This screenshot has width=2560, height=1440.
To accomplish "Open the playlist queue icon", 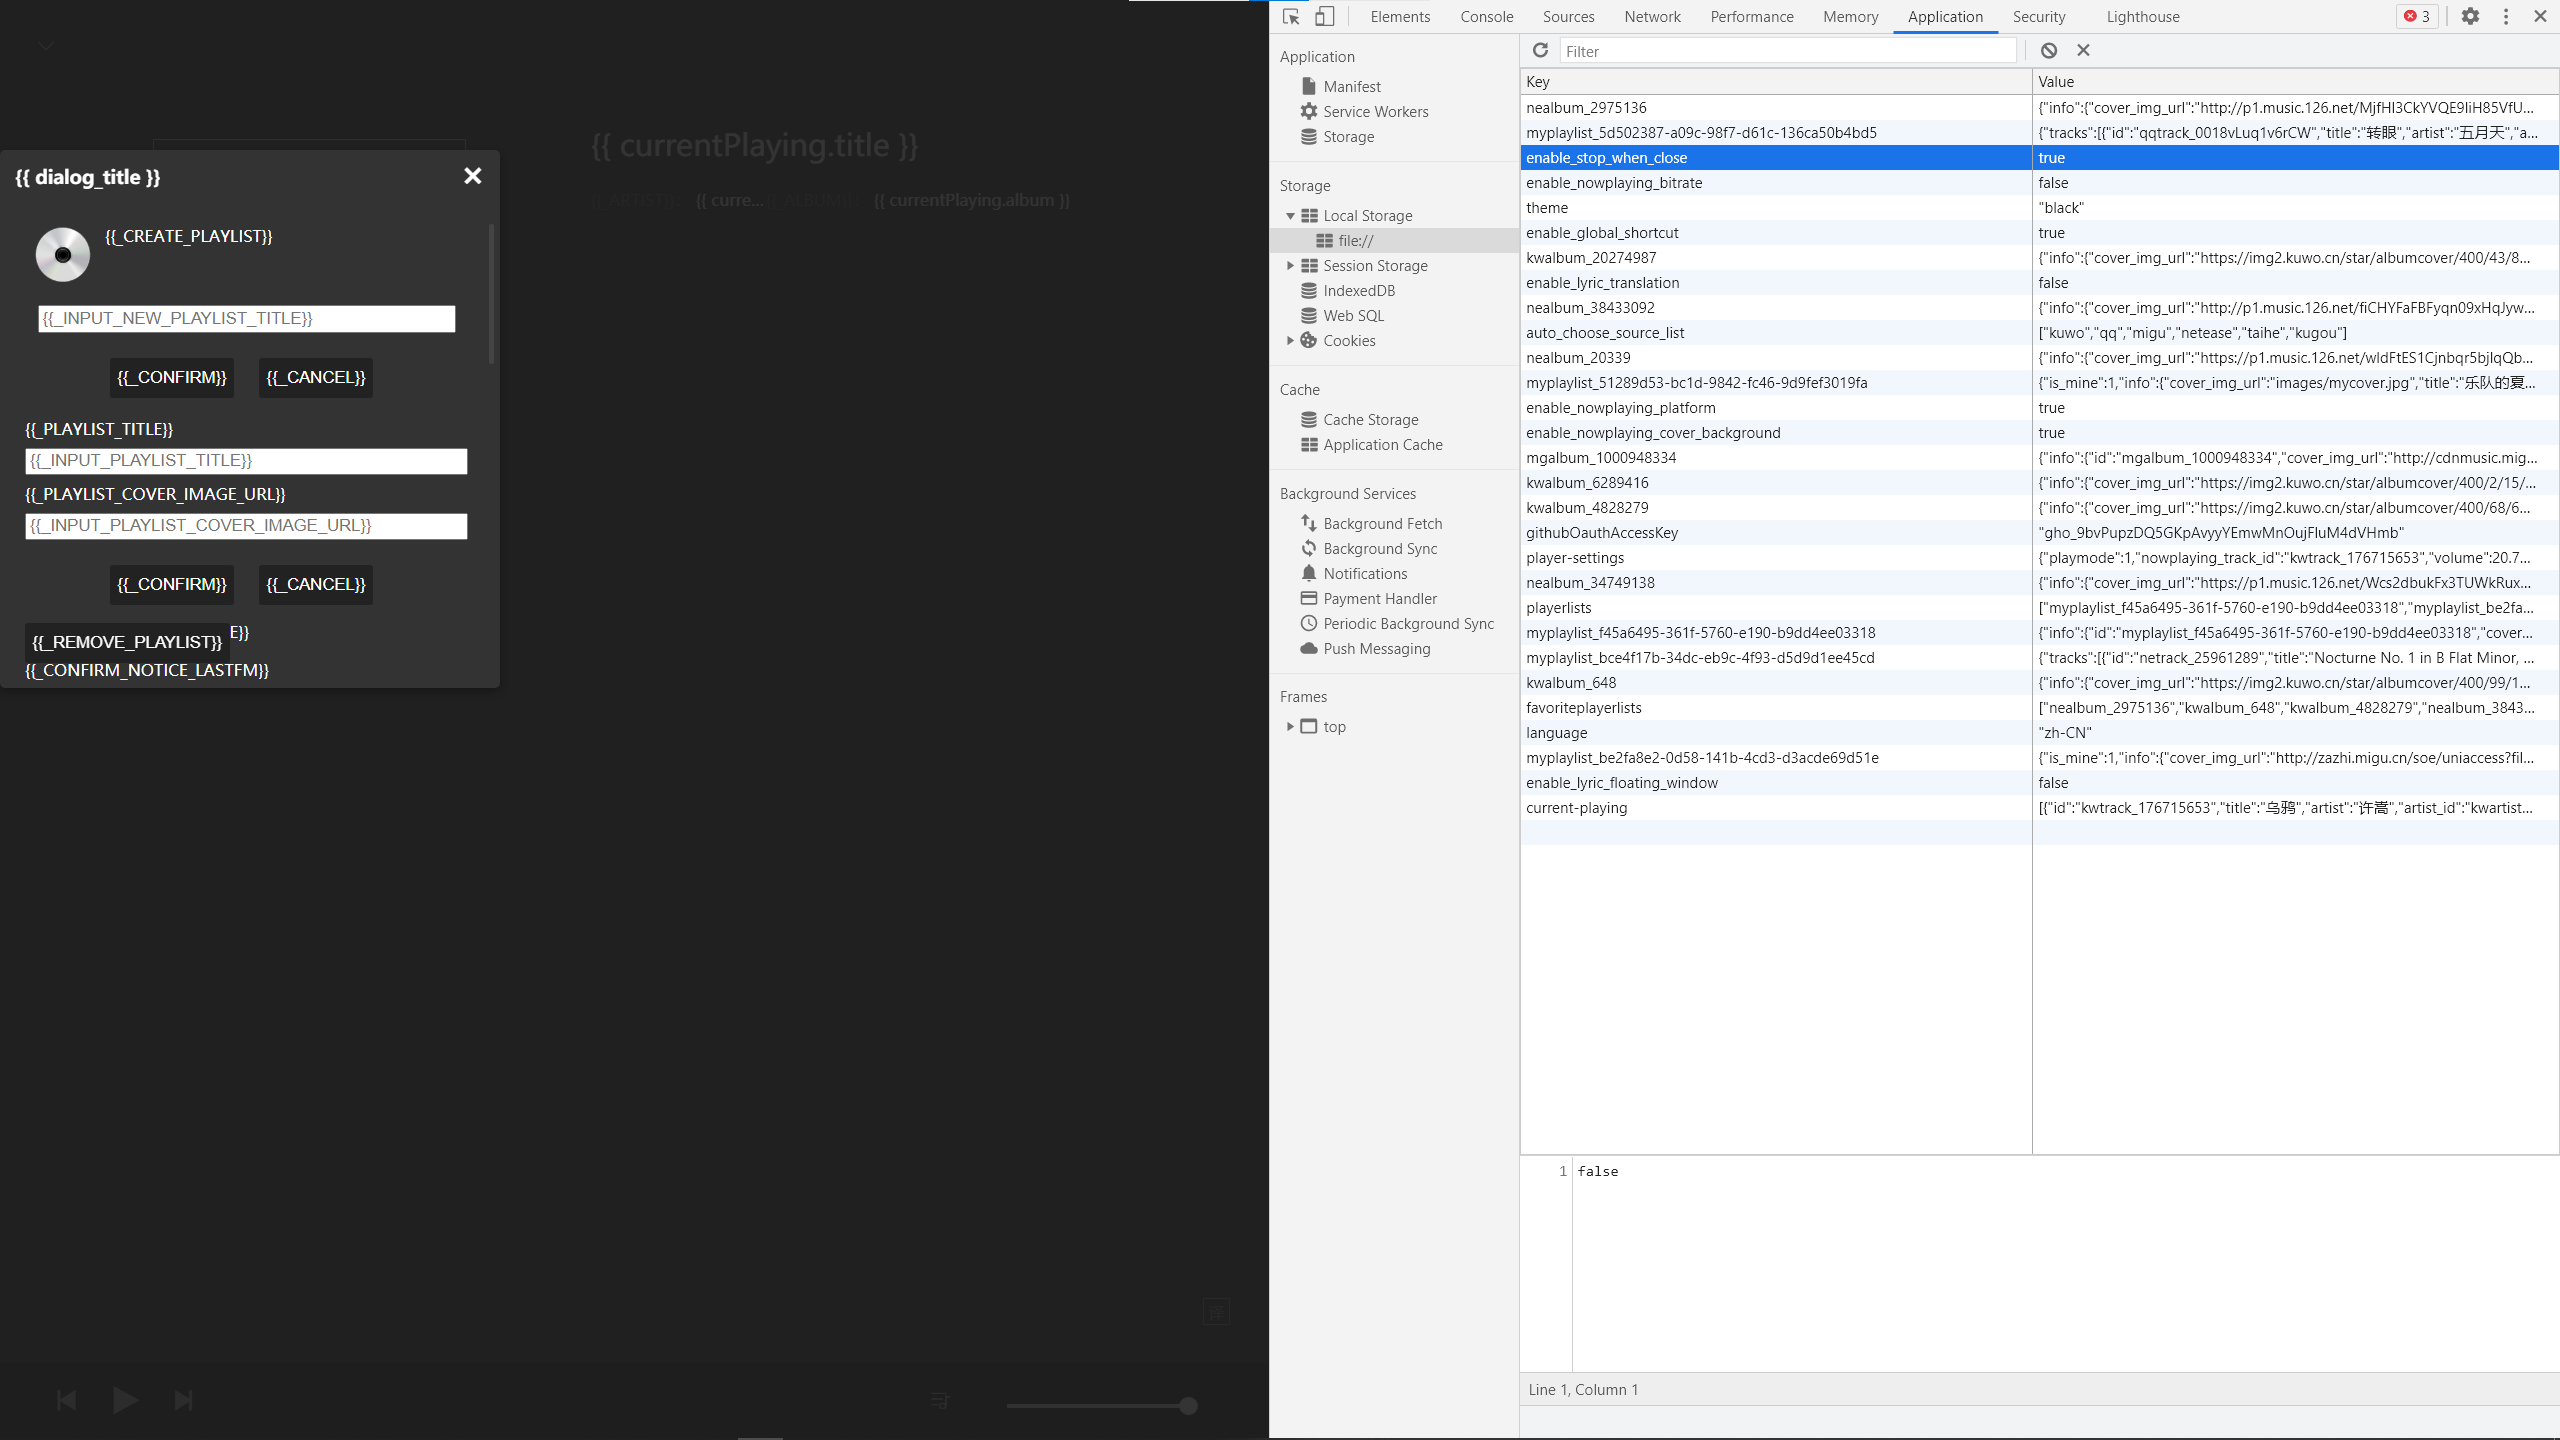I will pyautogui.click(x=940, y=1401).
